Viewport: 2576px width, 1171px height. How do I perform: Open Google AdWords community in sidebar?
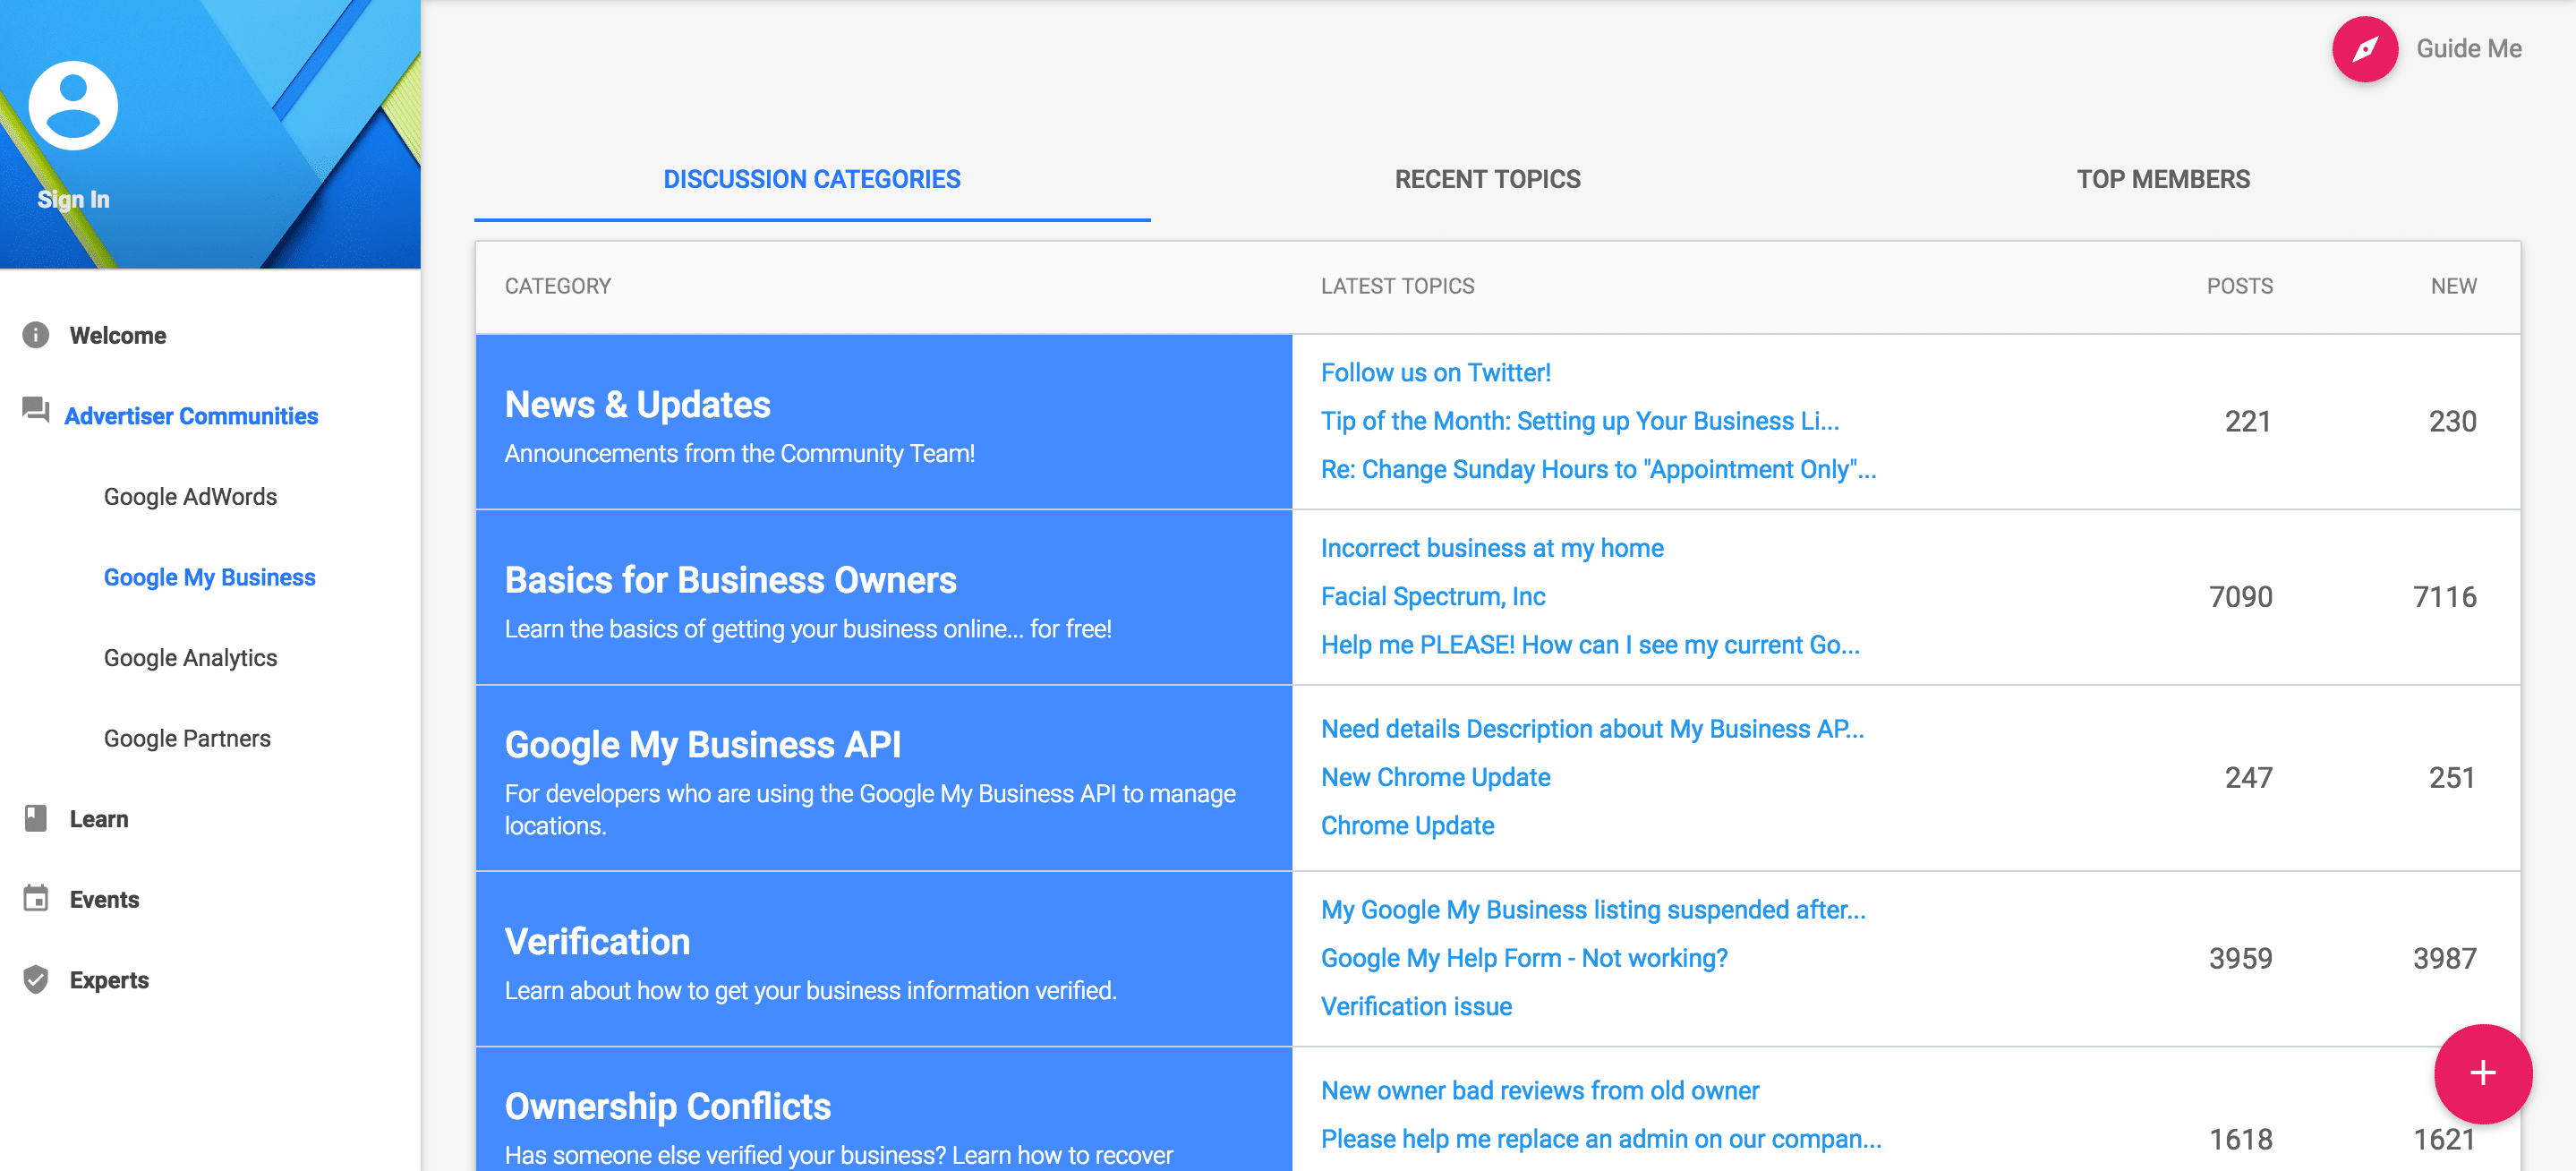click(x=190, y=497)
